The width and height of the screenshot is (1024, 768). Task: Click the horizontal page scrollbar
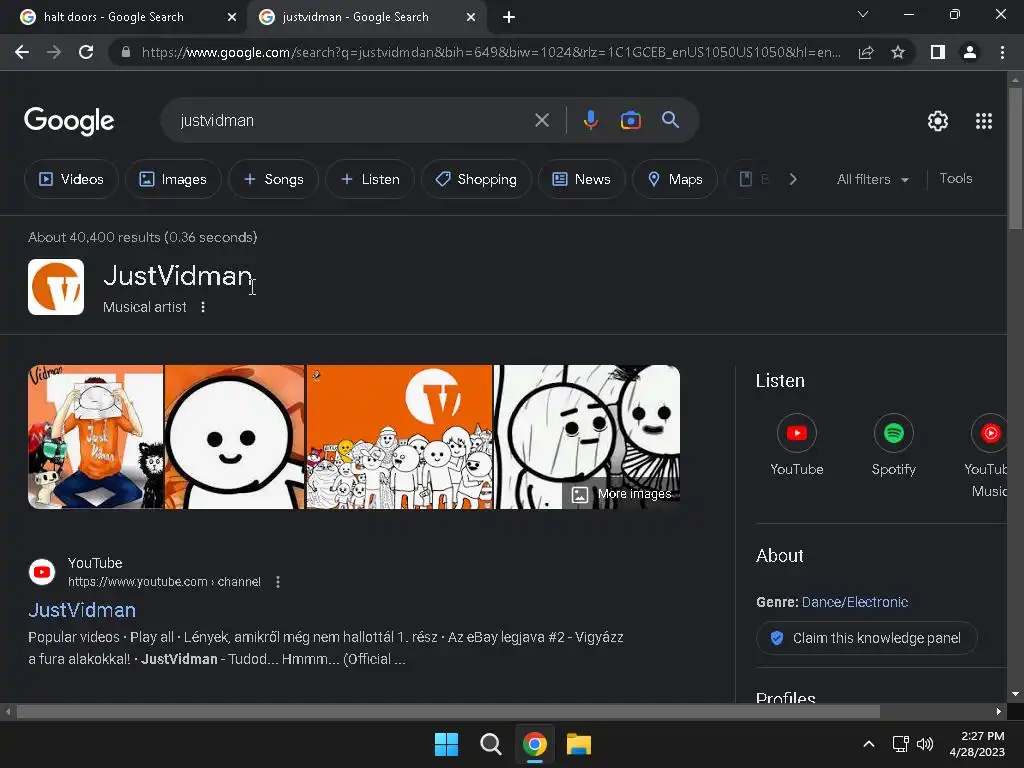coord(448,711)
